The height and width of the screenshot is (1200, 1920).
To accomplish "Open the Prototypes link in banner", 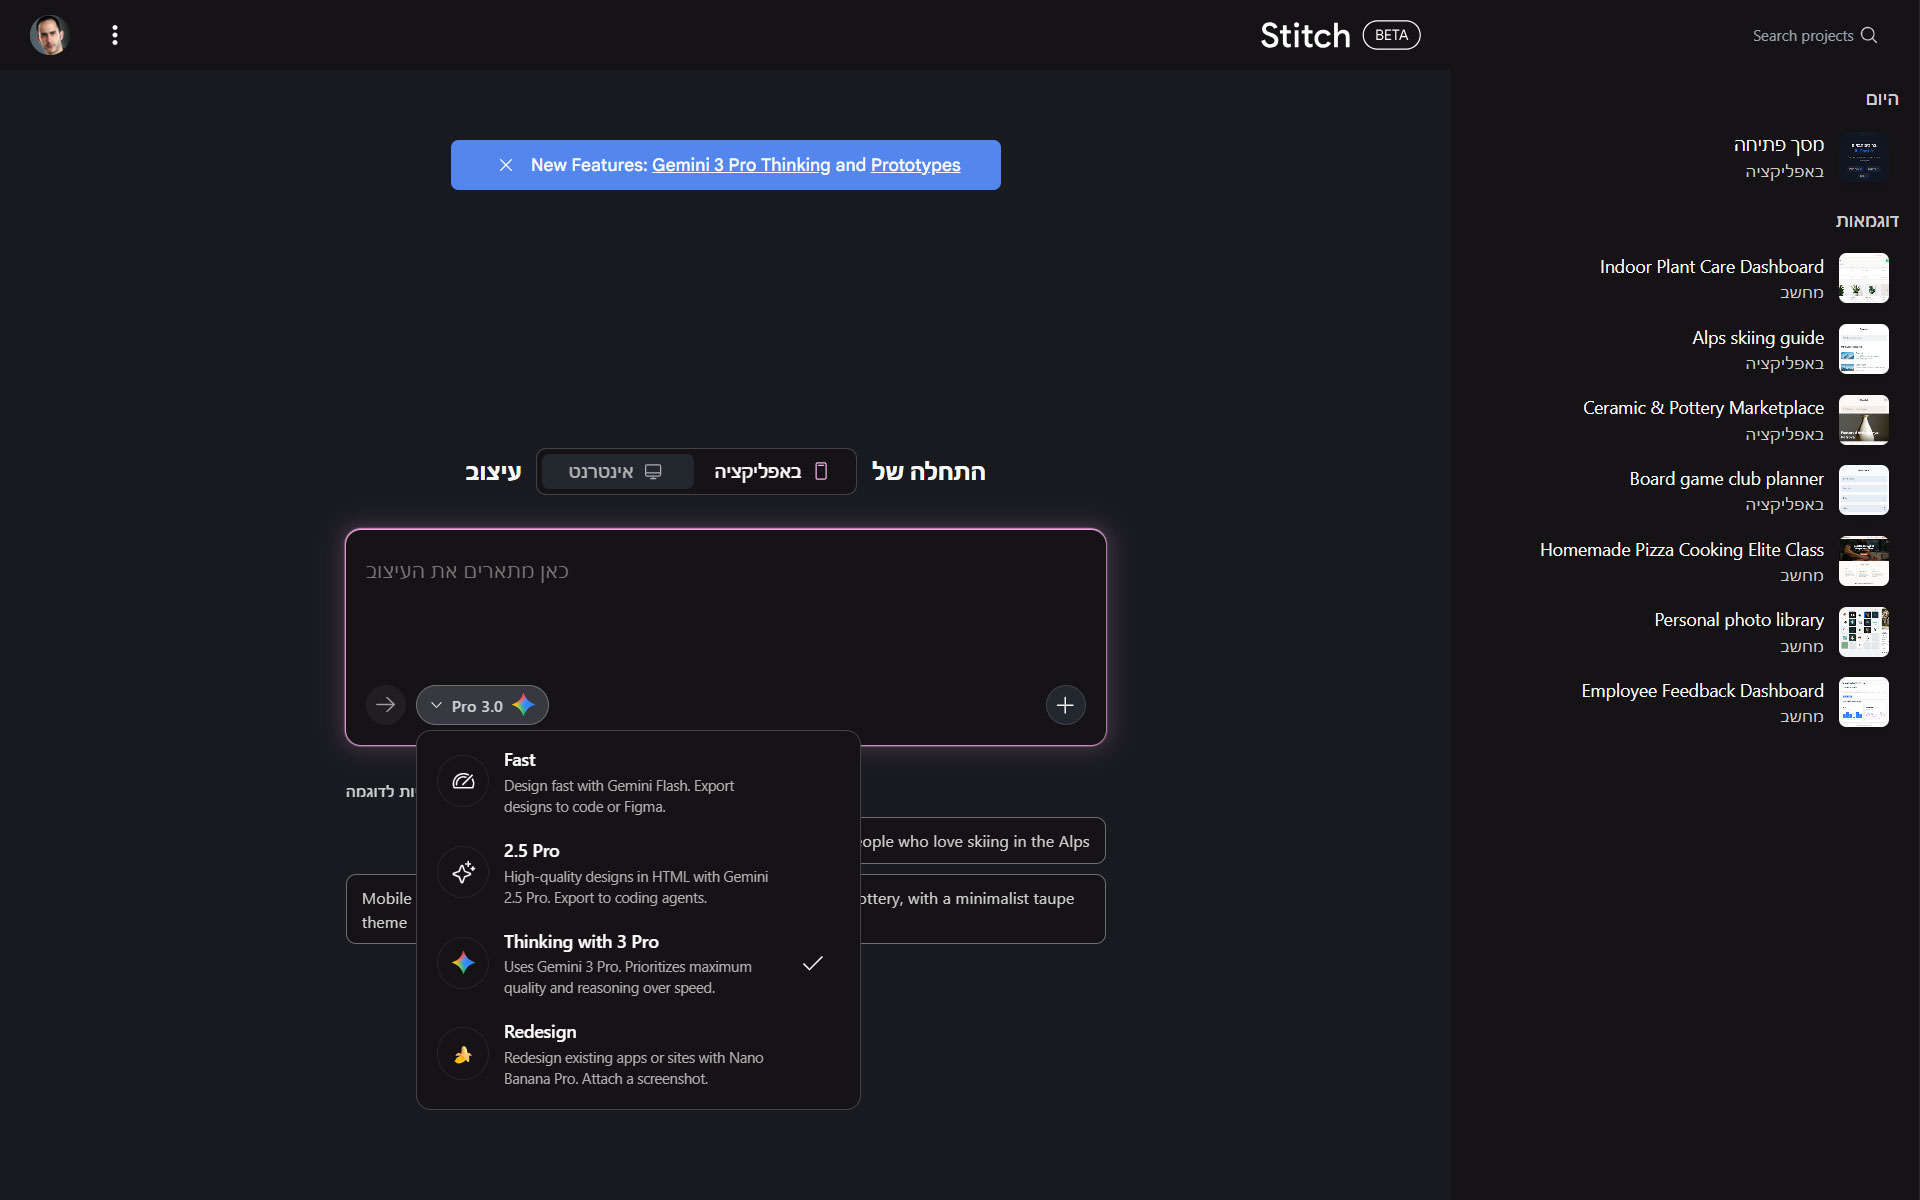I will point(915,165).
